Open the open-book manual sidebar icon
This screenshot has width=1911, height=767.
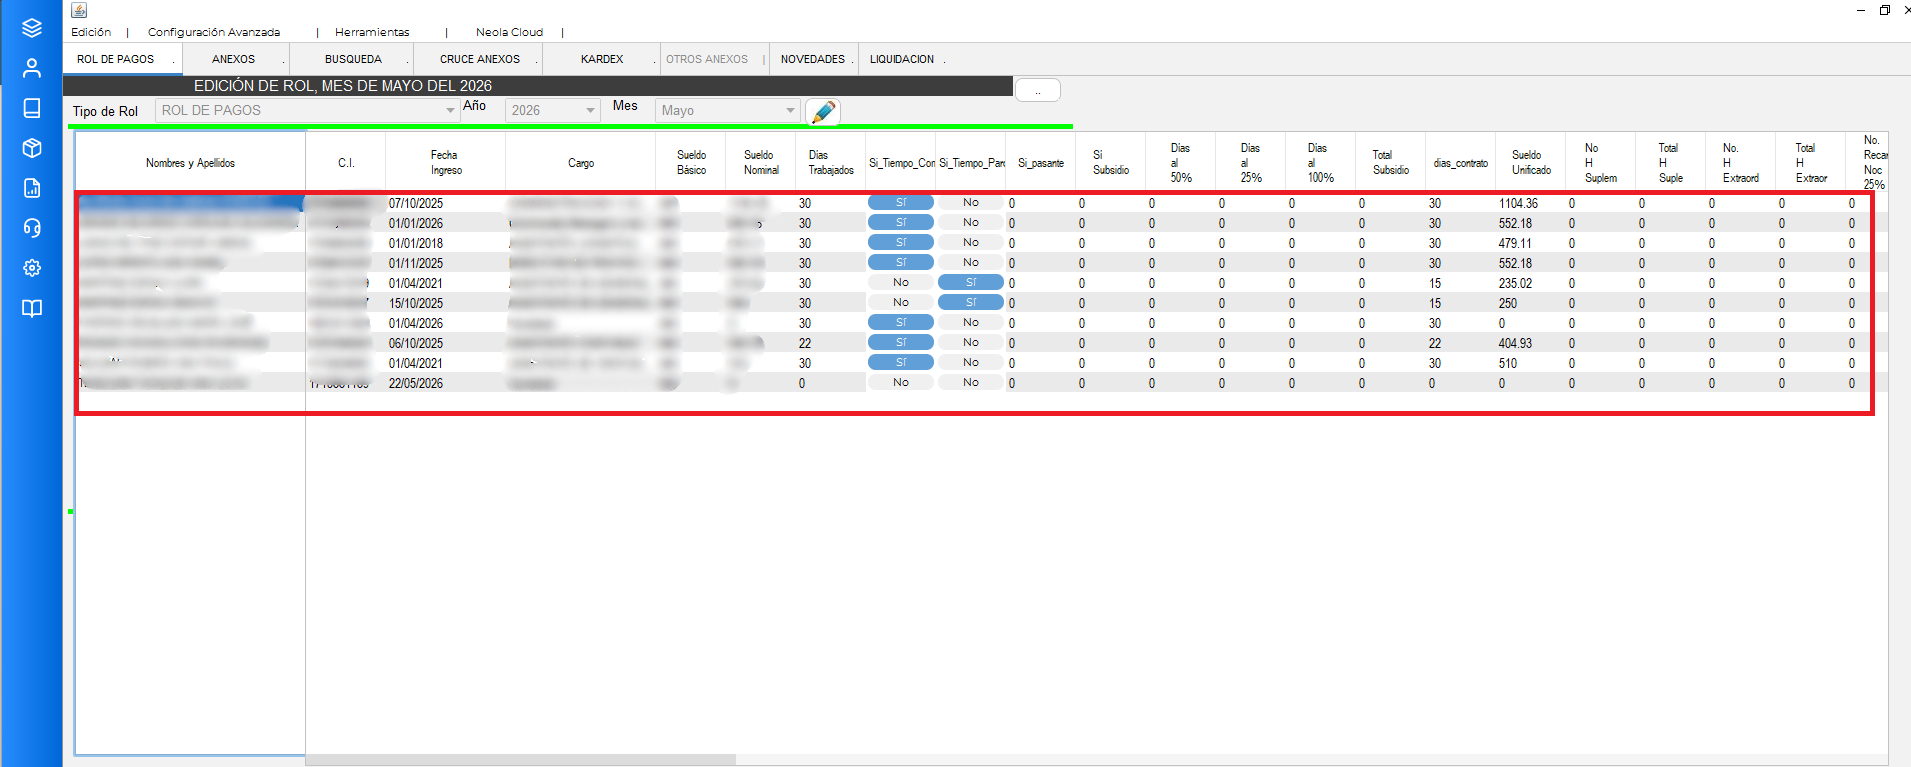point(32,308)
